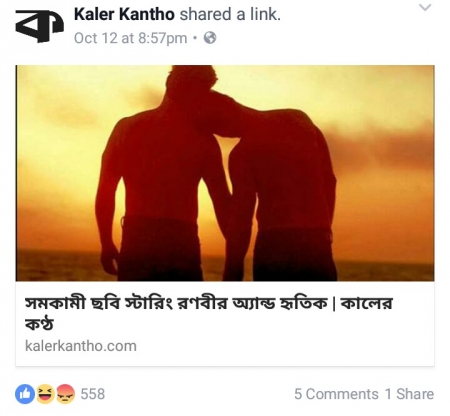The height and width of the screenshot is (416, 450).
Task: Click blank card area beside kalerkantho.com
Action: click(x=283, y=347)
